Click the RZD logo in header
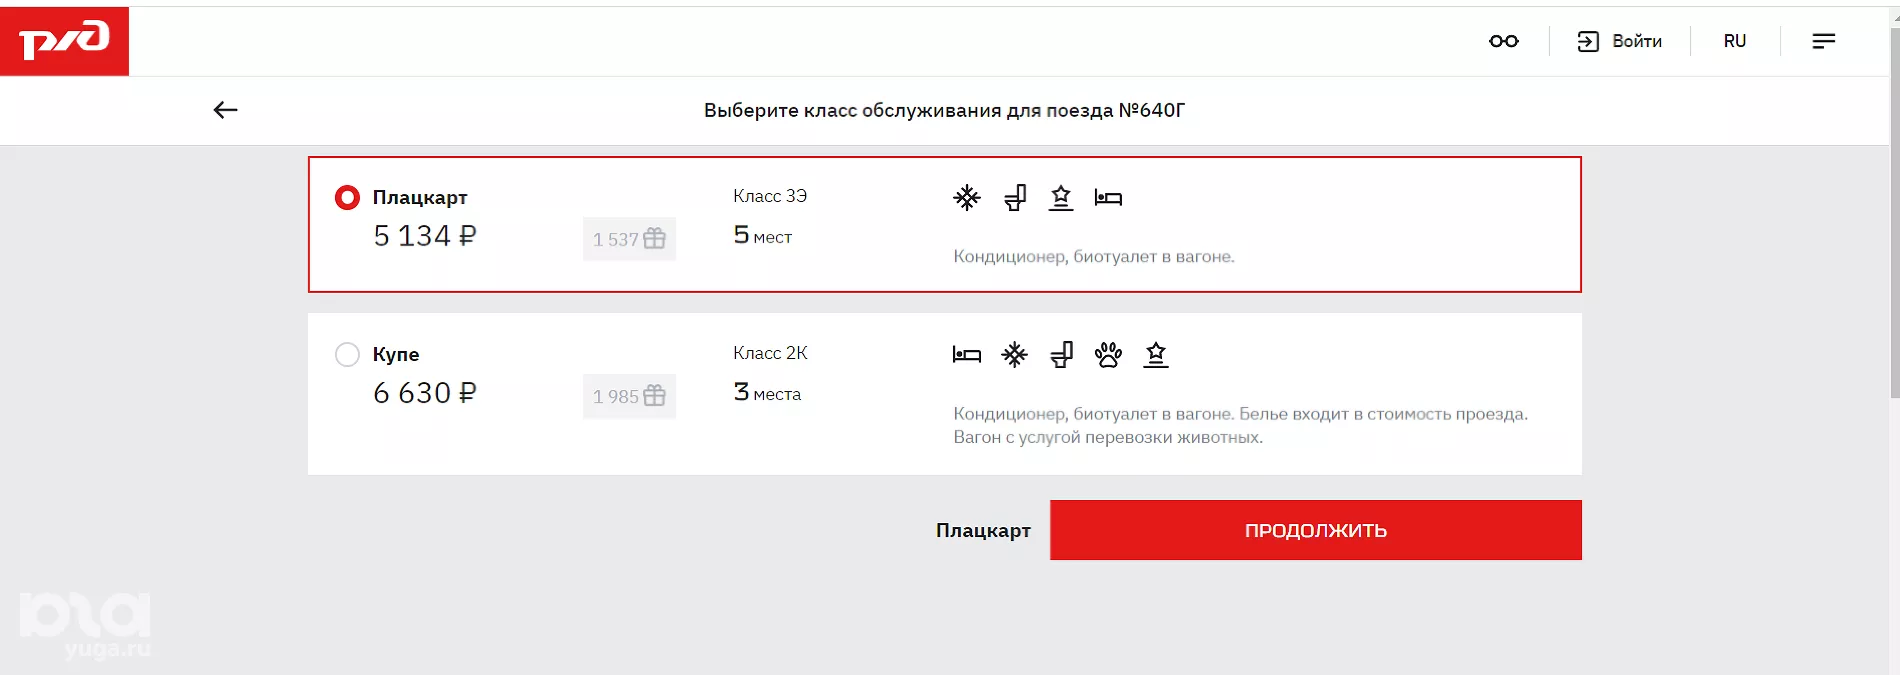Viewport: 1900px width, 675px height. 64,41
